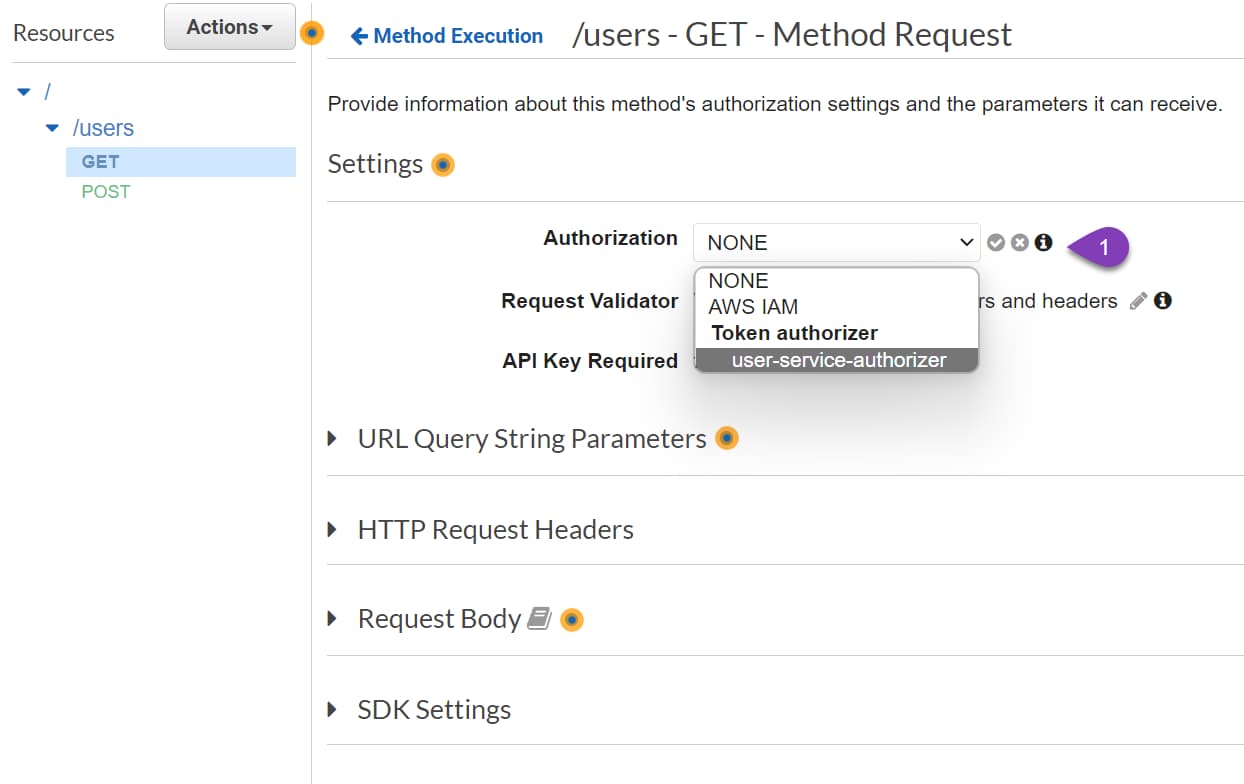The height and width of the screenshot is (784, 1244).
Task: Click orange marker beside URL Query String Parameters
Action: (727, 438)
